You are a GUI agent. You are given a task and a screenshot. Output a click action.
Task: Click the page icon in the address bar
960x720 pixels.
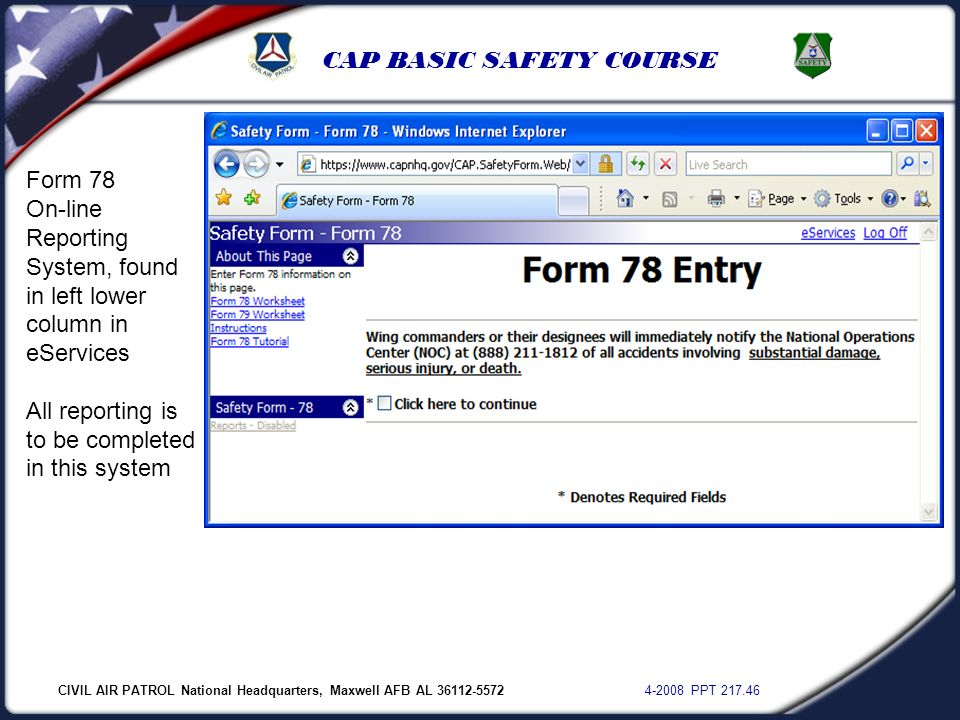click(307, 164)
